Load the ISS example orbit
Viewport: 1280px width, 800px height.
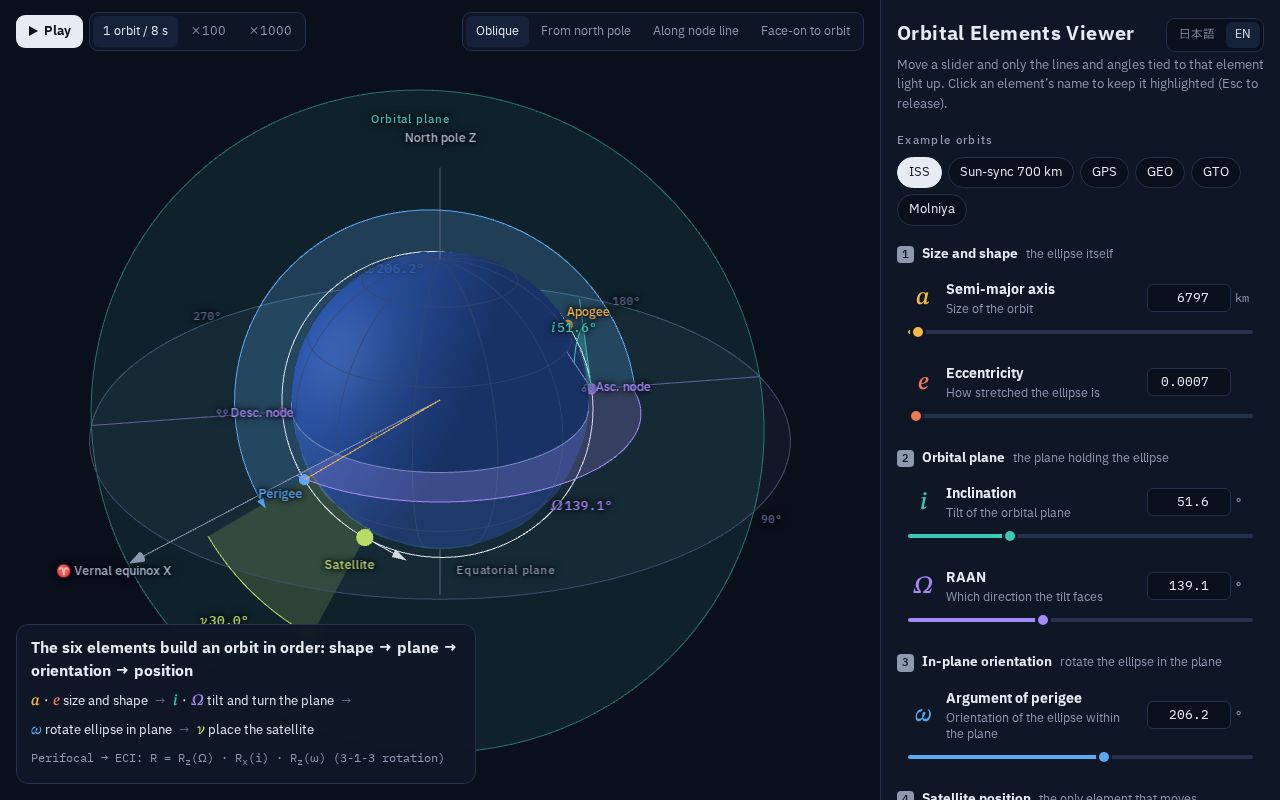point(919,172)
